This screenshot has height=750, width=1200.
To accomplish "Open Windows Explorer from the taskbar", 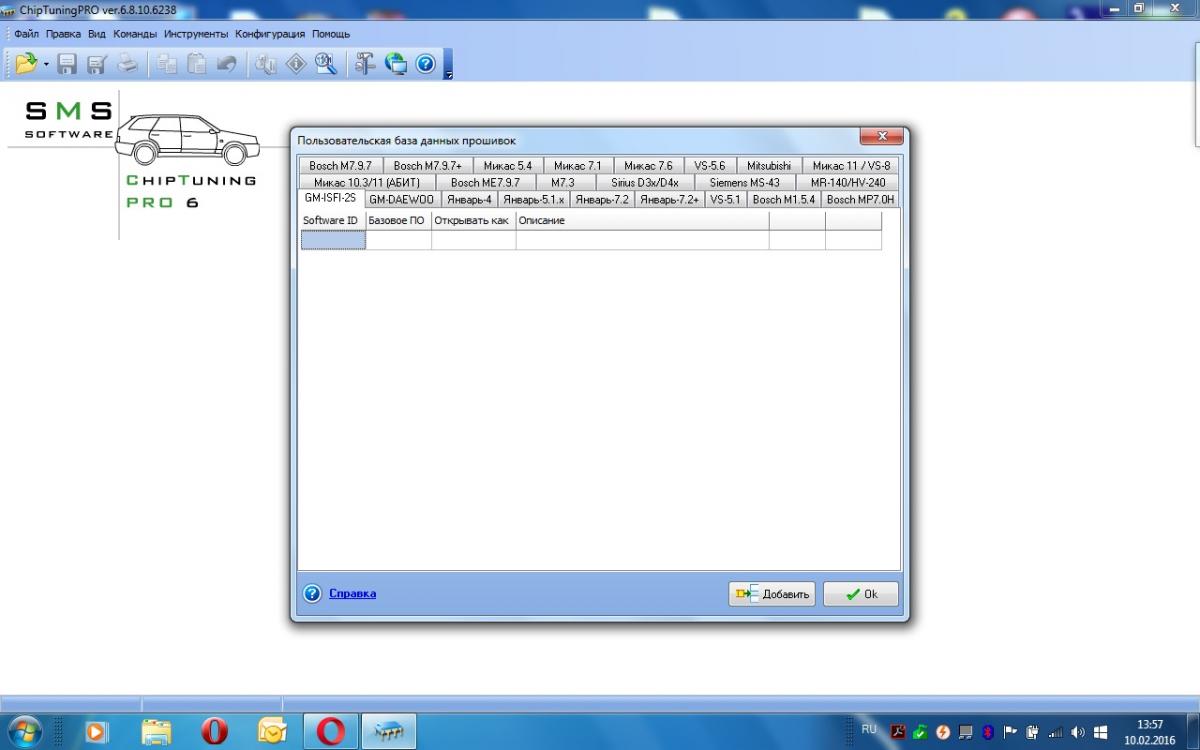I will point(156,732).
